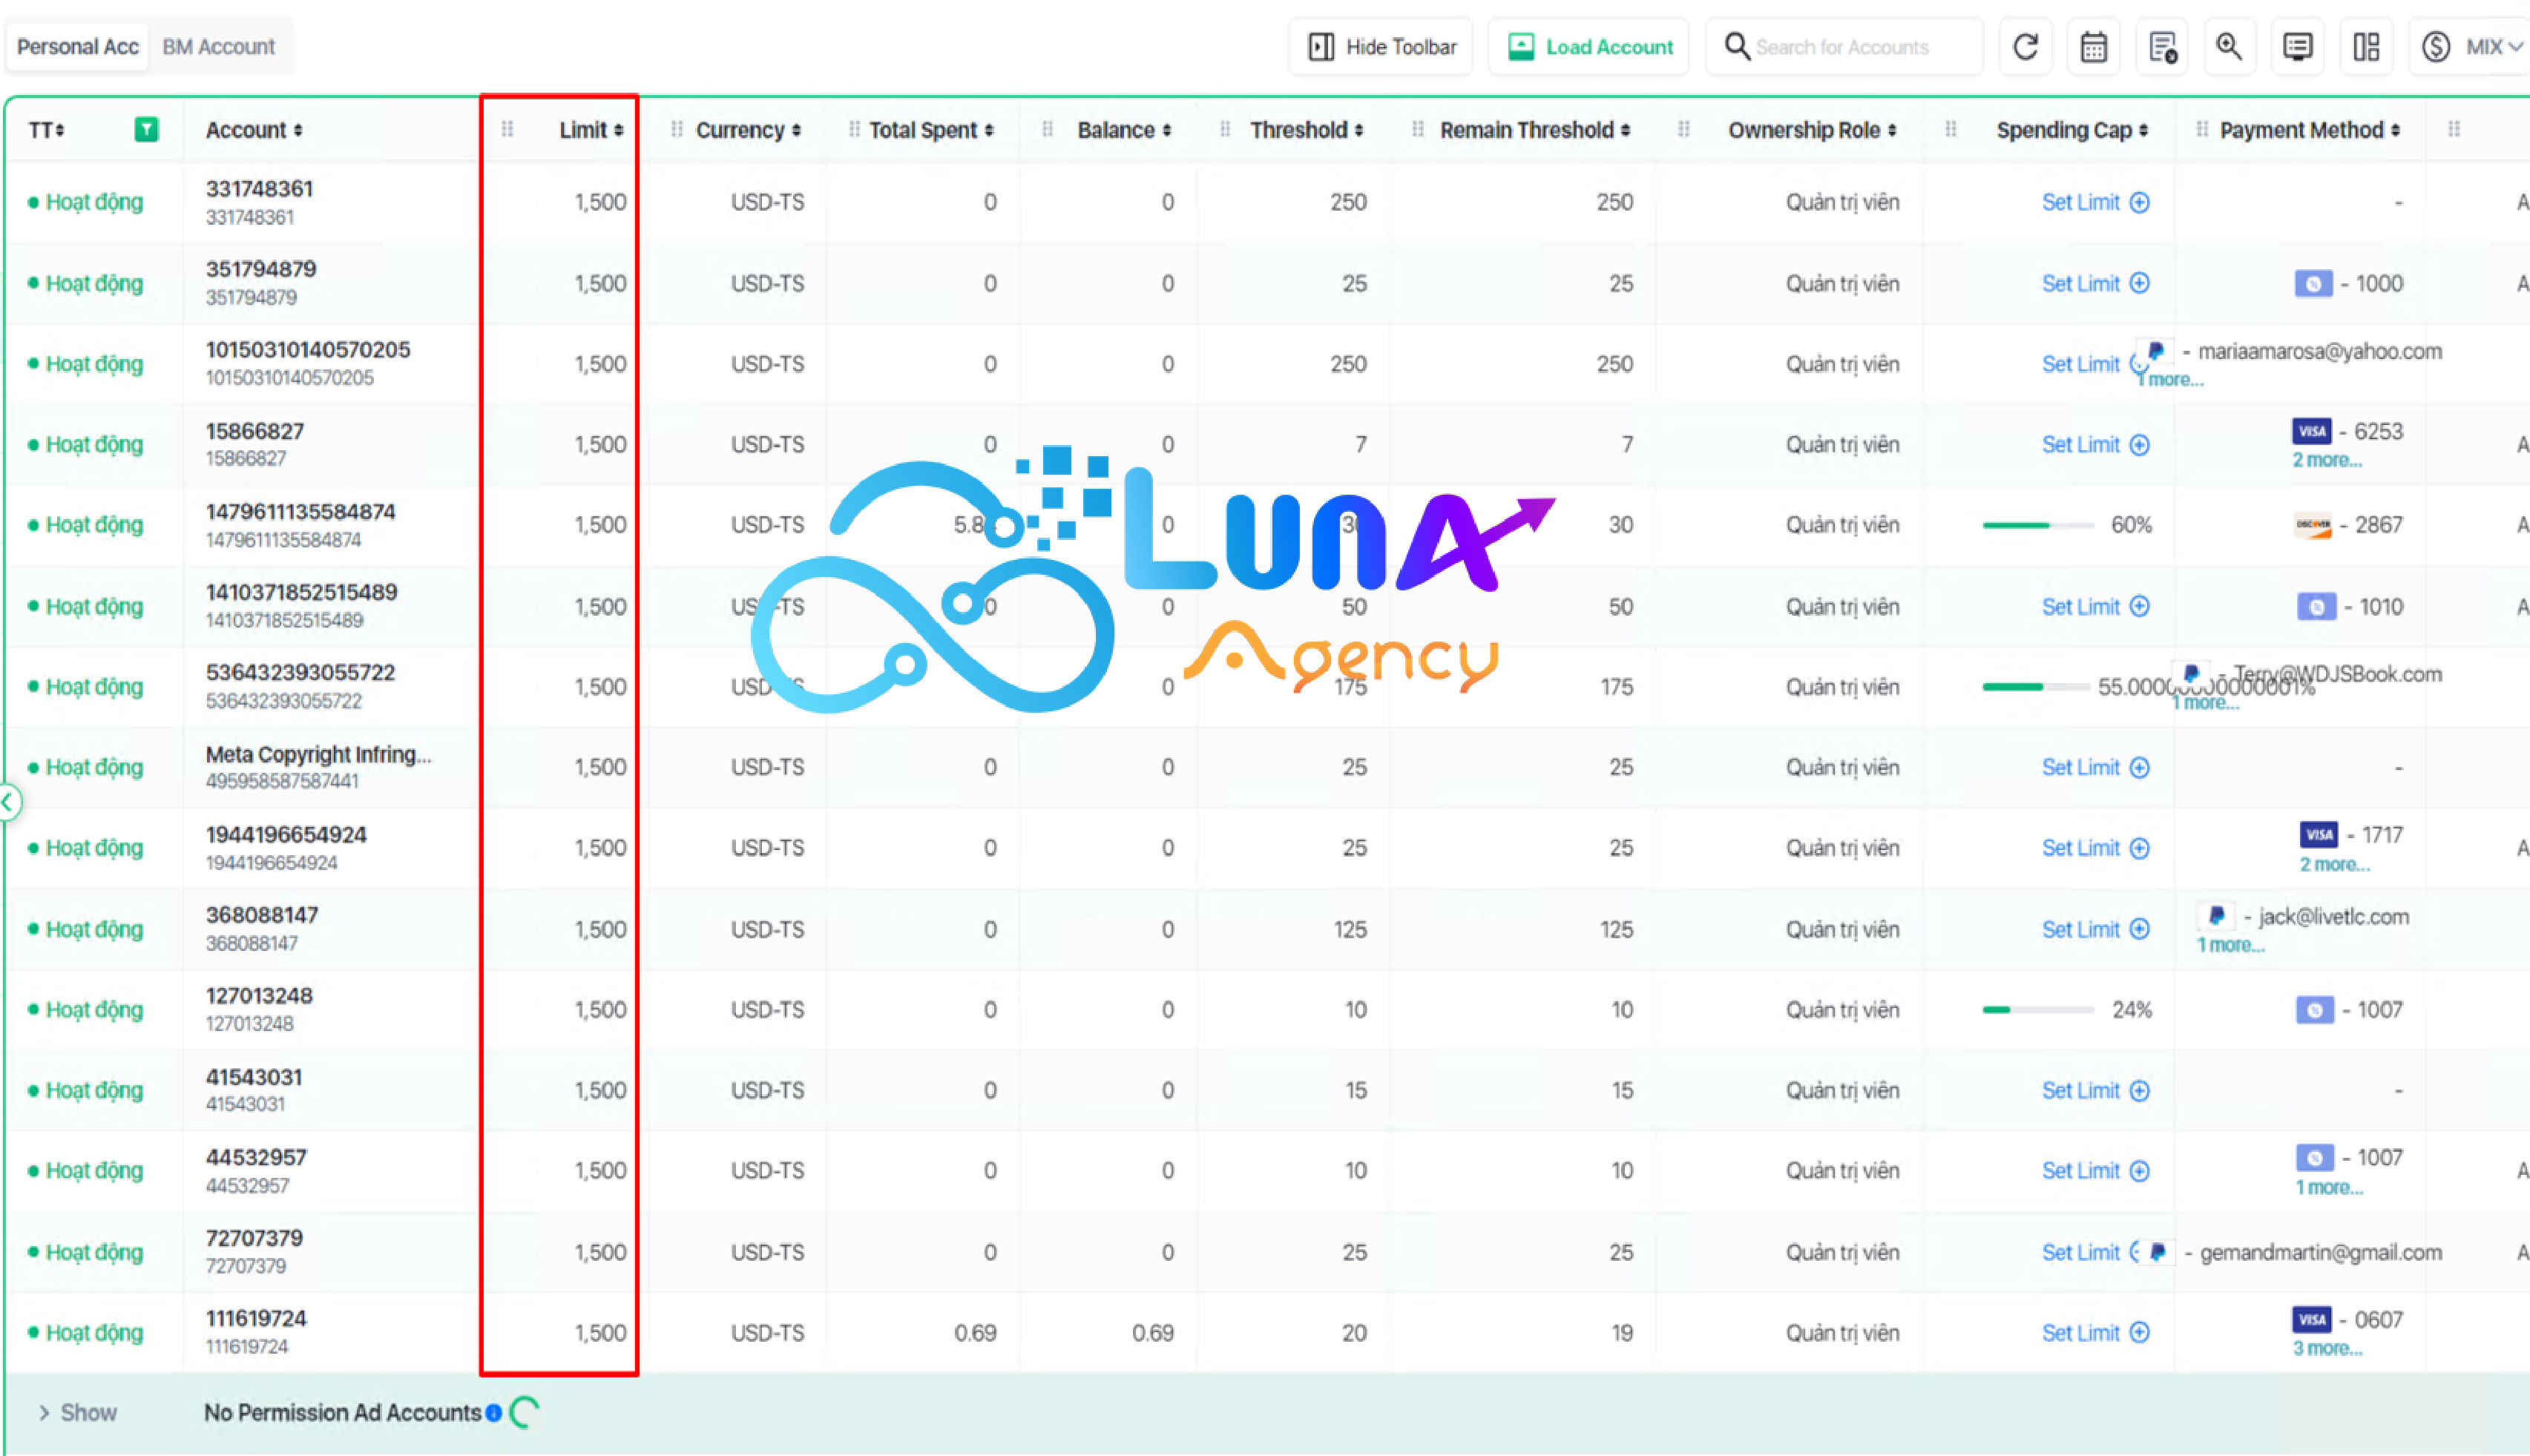Expand "1 more..." payment methods for 44532957
Image resolution: width=2530 pixels, height=1456 pixels.
pyautogui.click(x=2329, y=1187)
